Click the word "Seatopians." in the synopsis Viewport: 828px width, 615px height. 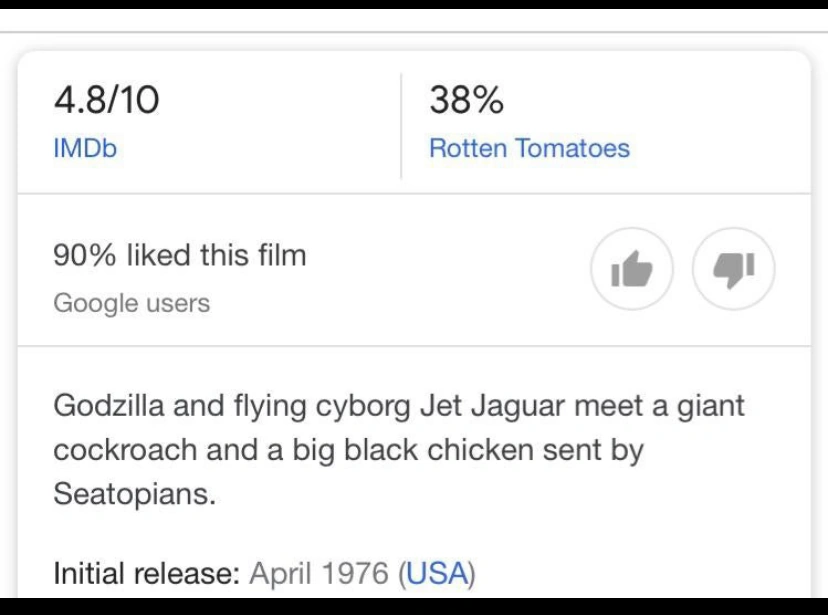(x=134, y=493)
